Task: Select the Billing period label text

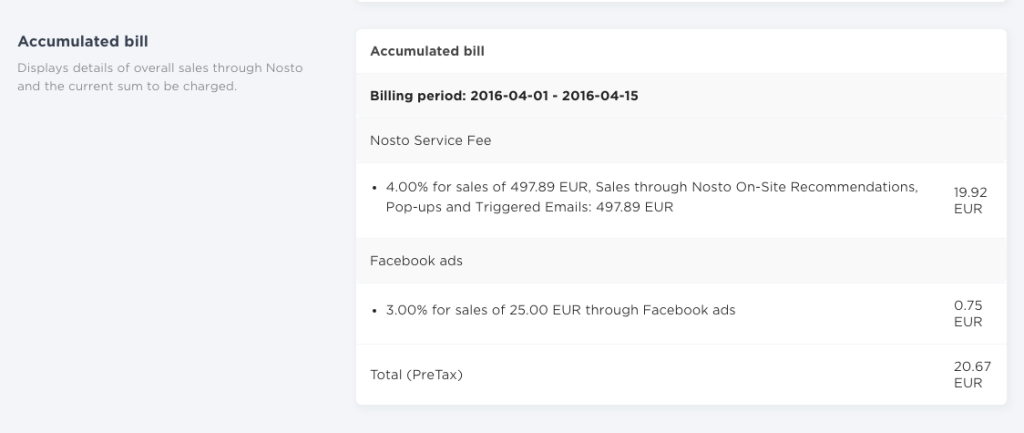Action: point(431,96)
